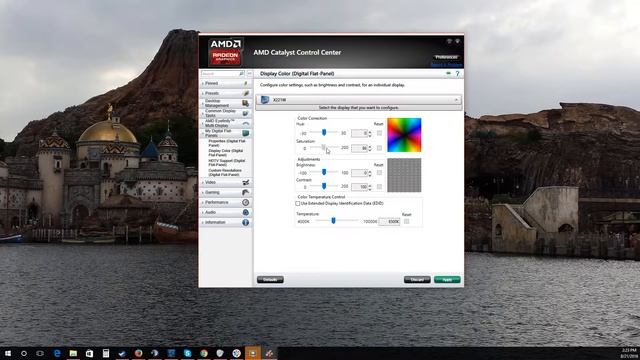Tick the Contrast Reset checkbox
Viewport: 640px width, 360px height.
tap(379, 187)
